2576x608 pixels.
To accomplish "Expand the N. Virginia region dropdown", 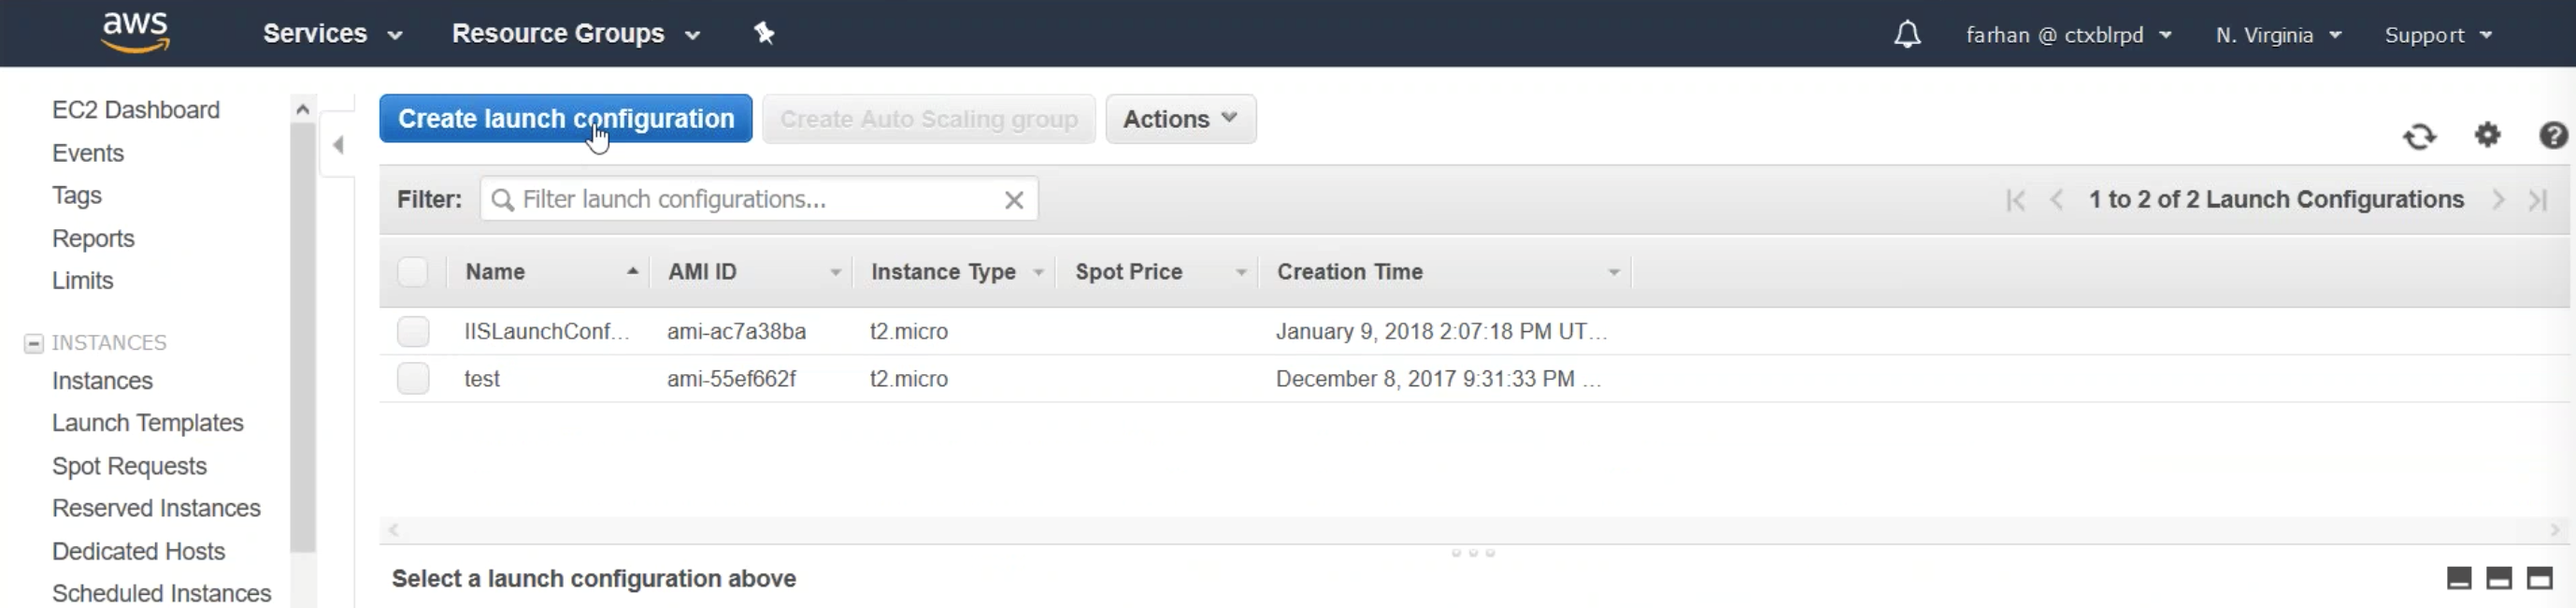I will (x=2278, y=35).
